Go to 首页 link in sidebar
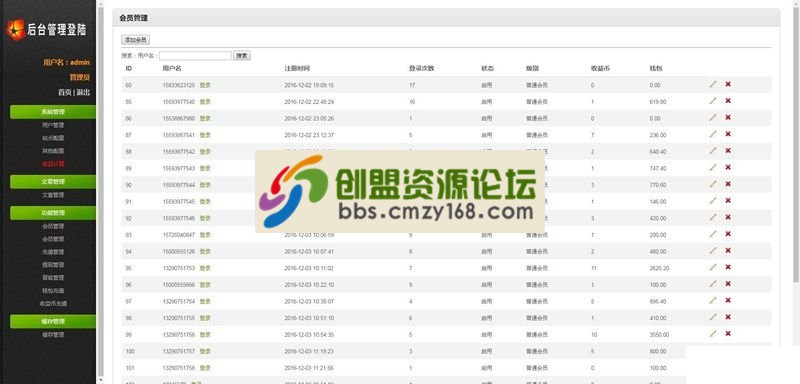This screenshot has height=384, width=800. click(x=65, y=92)
